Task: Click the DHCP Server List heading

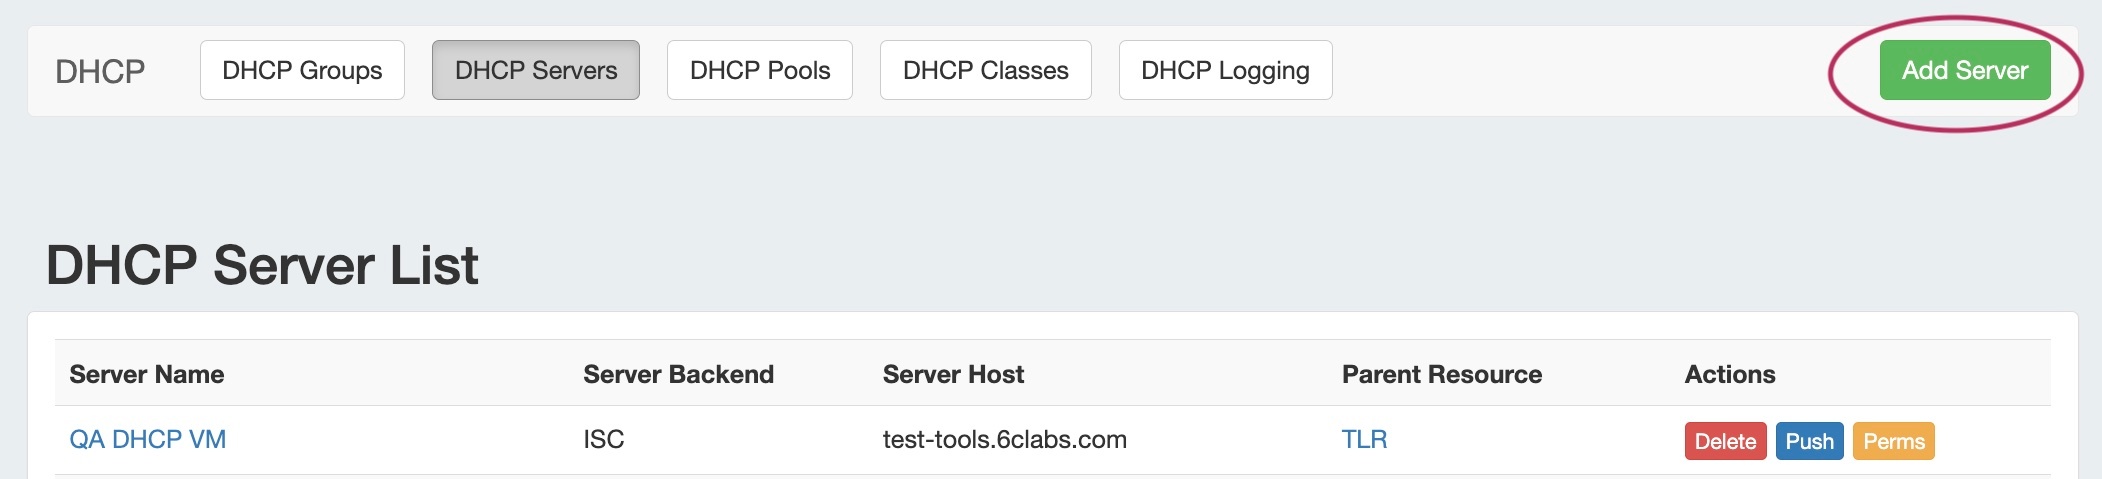Action: [x=262, y=265]
